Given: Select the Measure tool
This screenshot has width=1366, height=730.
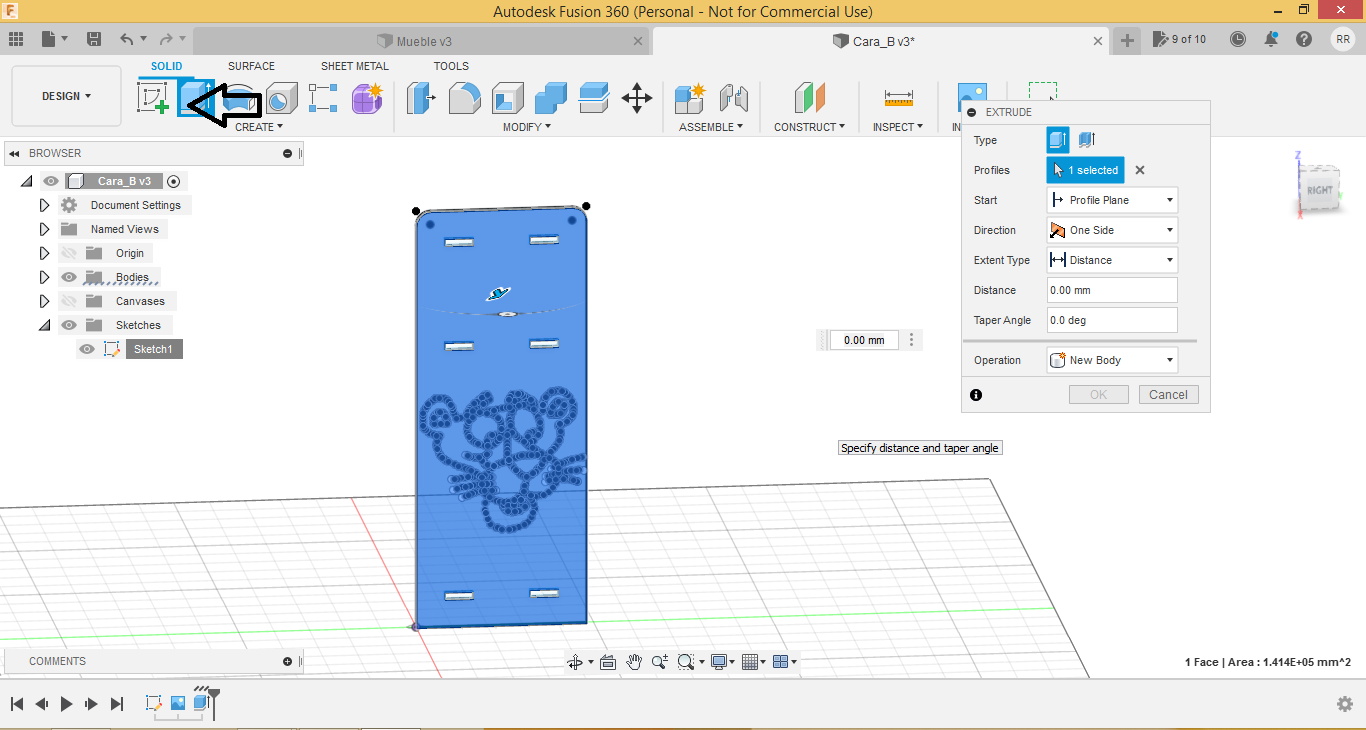Looking at the screenshot, I should (x=899, y=98).
